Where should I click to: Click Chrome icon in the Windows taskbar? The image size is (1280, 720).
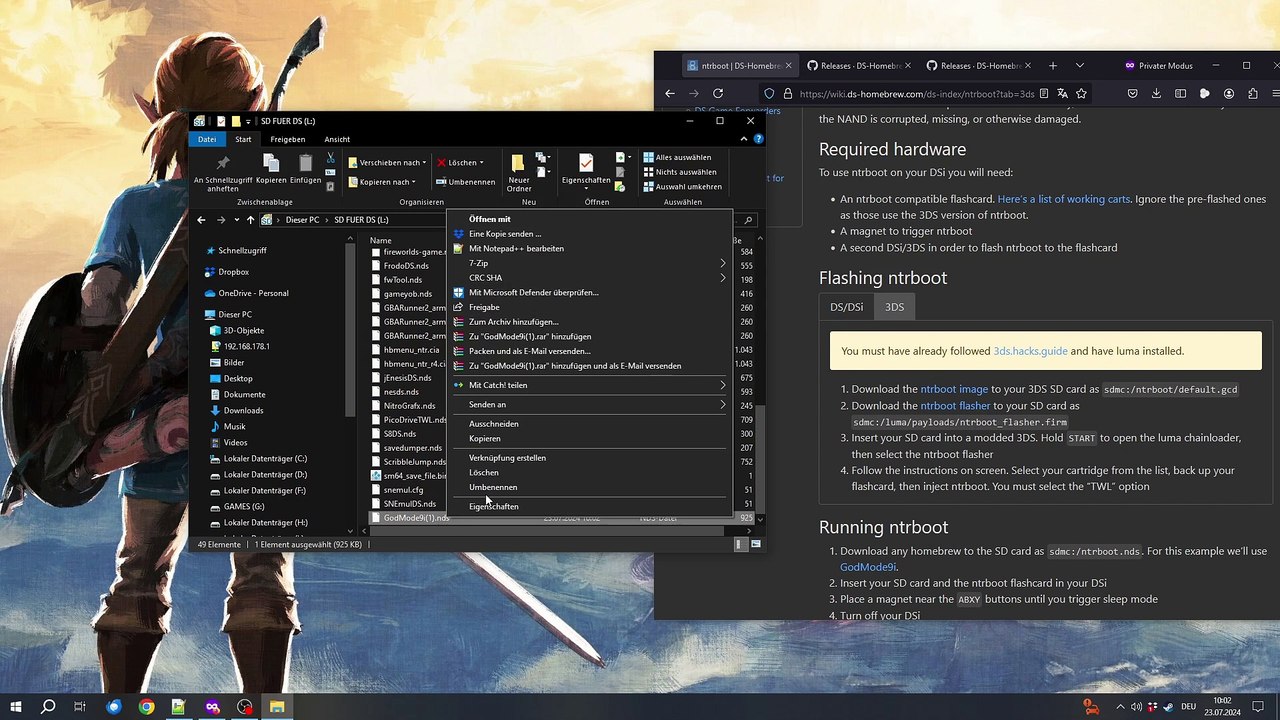click(x=146, y=707)
